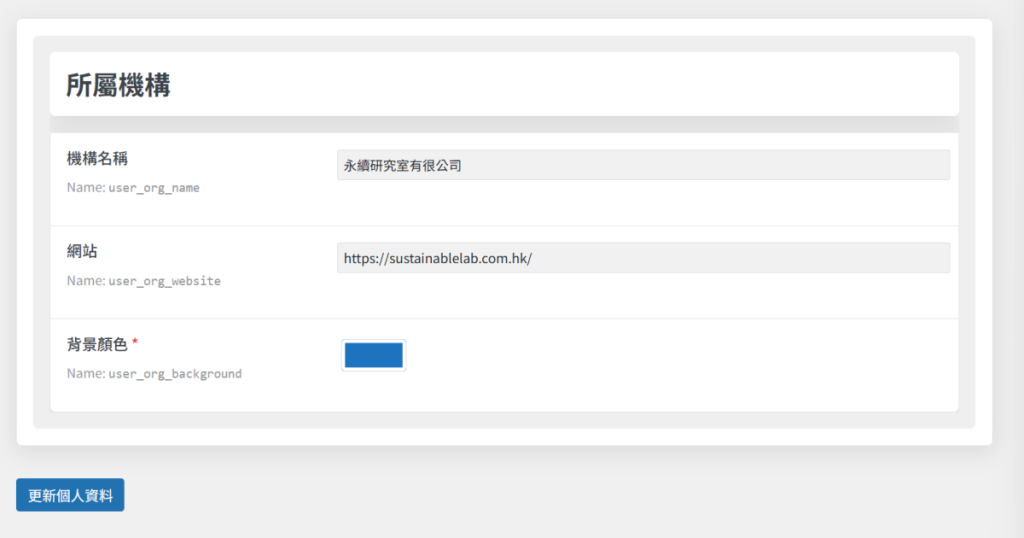Click the red required asterisk

coord(136,343)
